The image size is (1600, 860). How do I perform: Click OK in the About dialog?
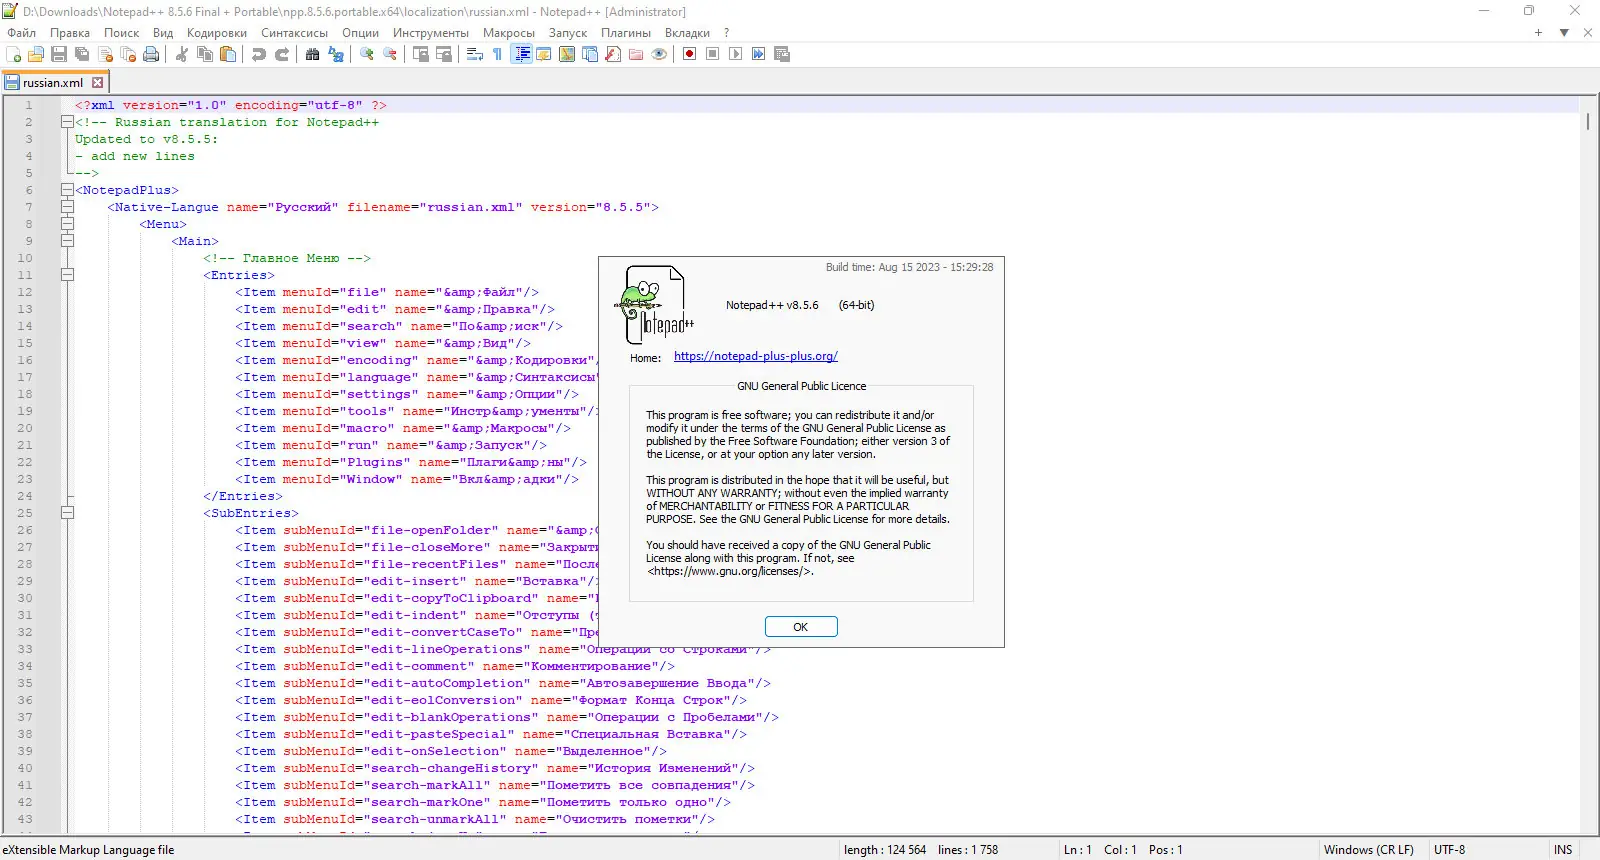coord(801,627)
